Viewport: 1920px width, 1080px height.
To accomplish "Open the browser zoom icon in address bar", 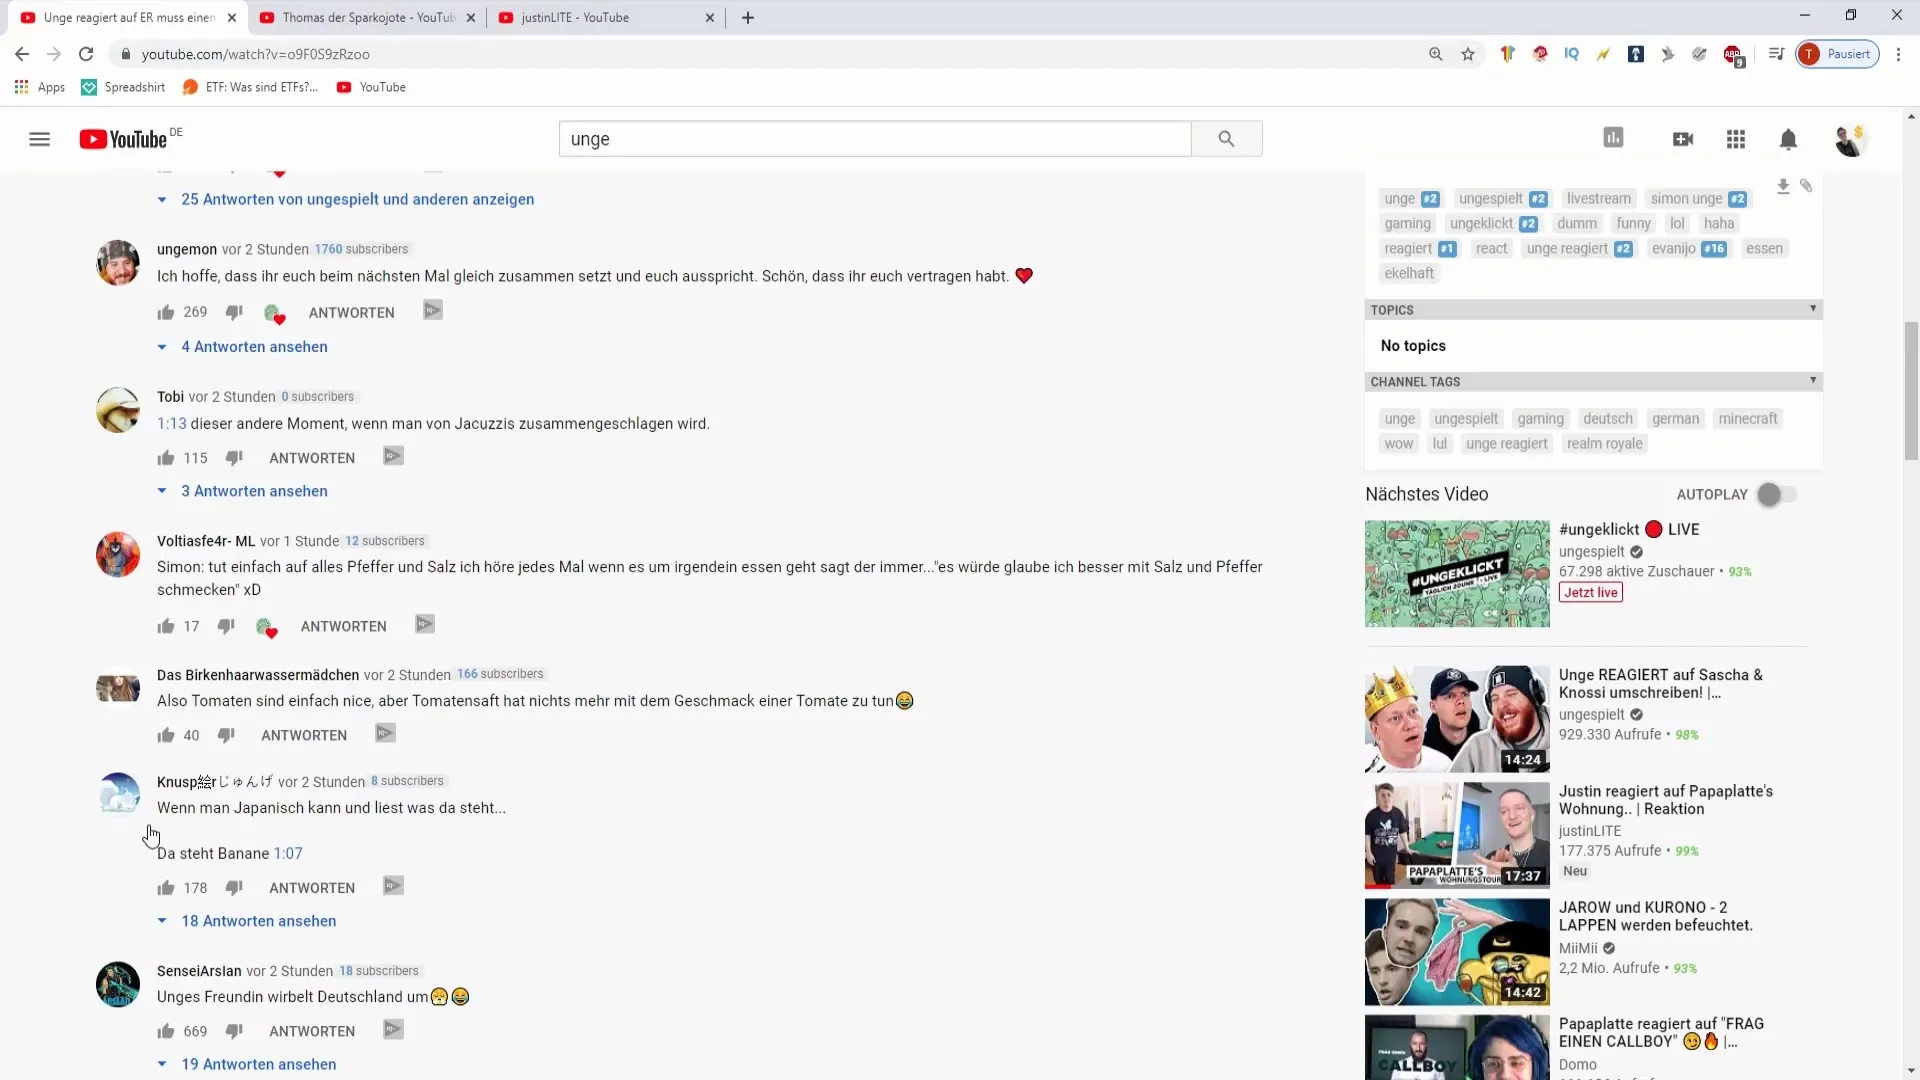I will (x=1435, y=54).
